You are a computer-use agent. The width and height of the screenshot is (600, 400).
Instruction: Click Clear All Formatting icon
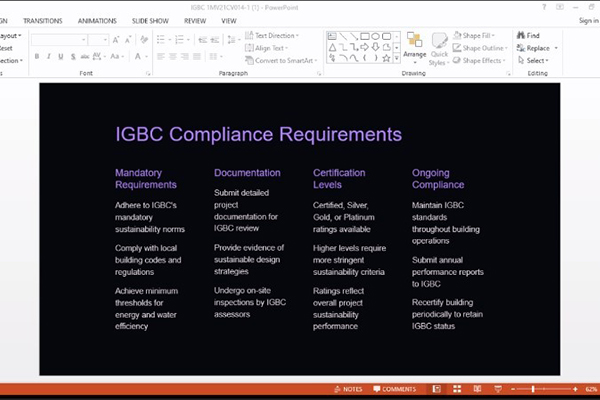(x=144, y=40)
